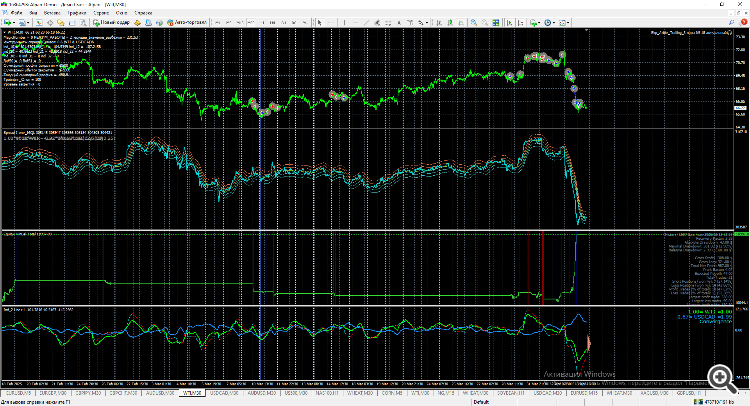750x406 pixels.
Task: Select the M15 timeframe button
Action: 239,22
